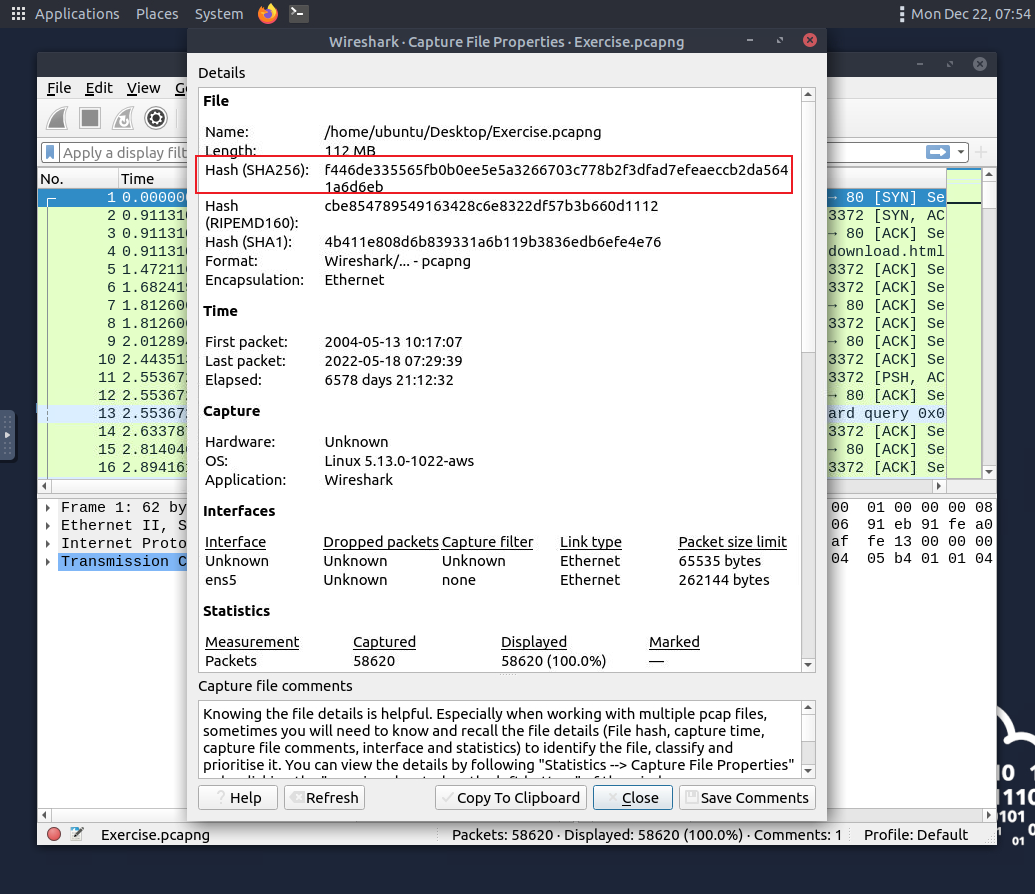Click the Details pane vertical scrollbar thumb
This screenshot has height=894, width=1035.
pyautogui.click(x=808, y=227)
